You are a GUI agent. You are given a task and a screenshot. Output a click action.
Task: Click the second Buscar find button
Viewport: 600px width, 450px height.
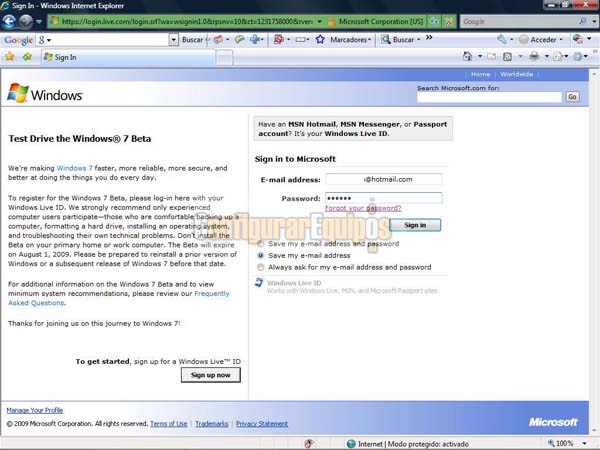click(x=401, y=39)
